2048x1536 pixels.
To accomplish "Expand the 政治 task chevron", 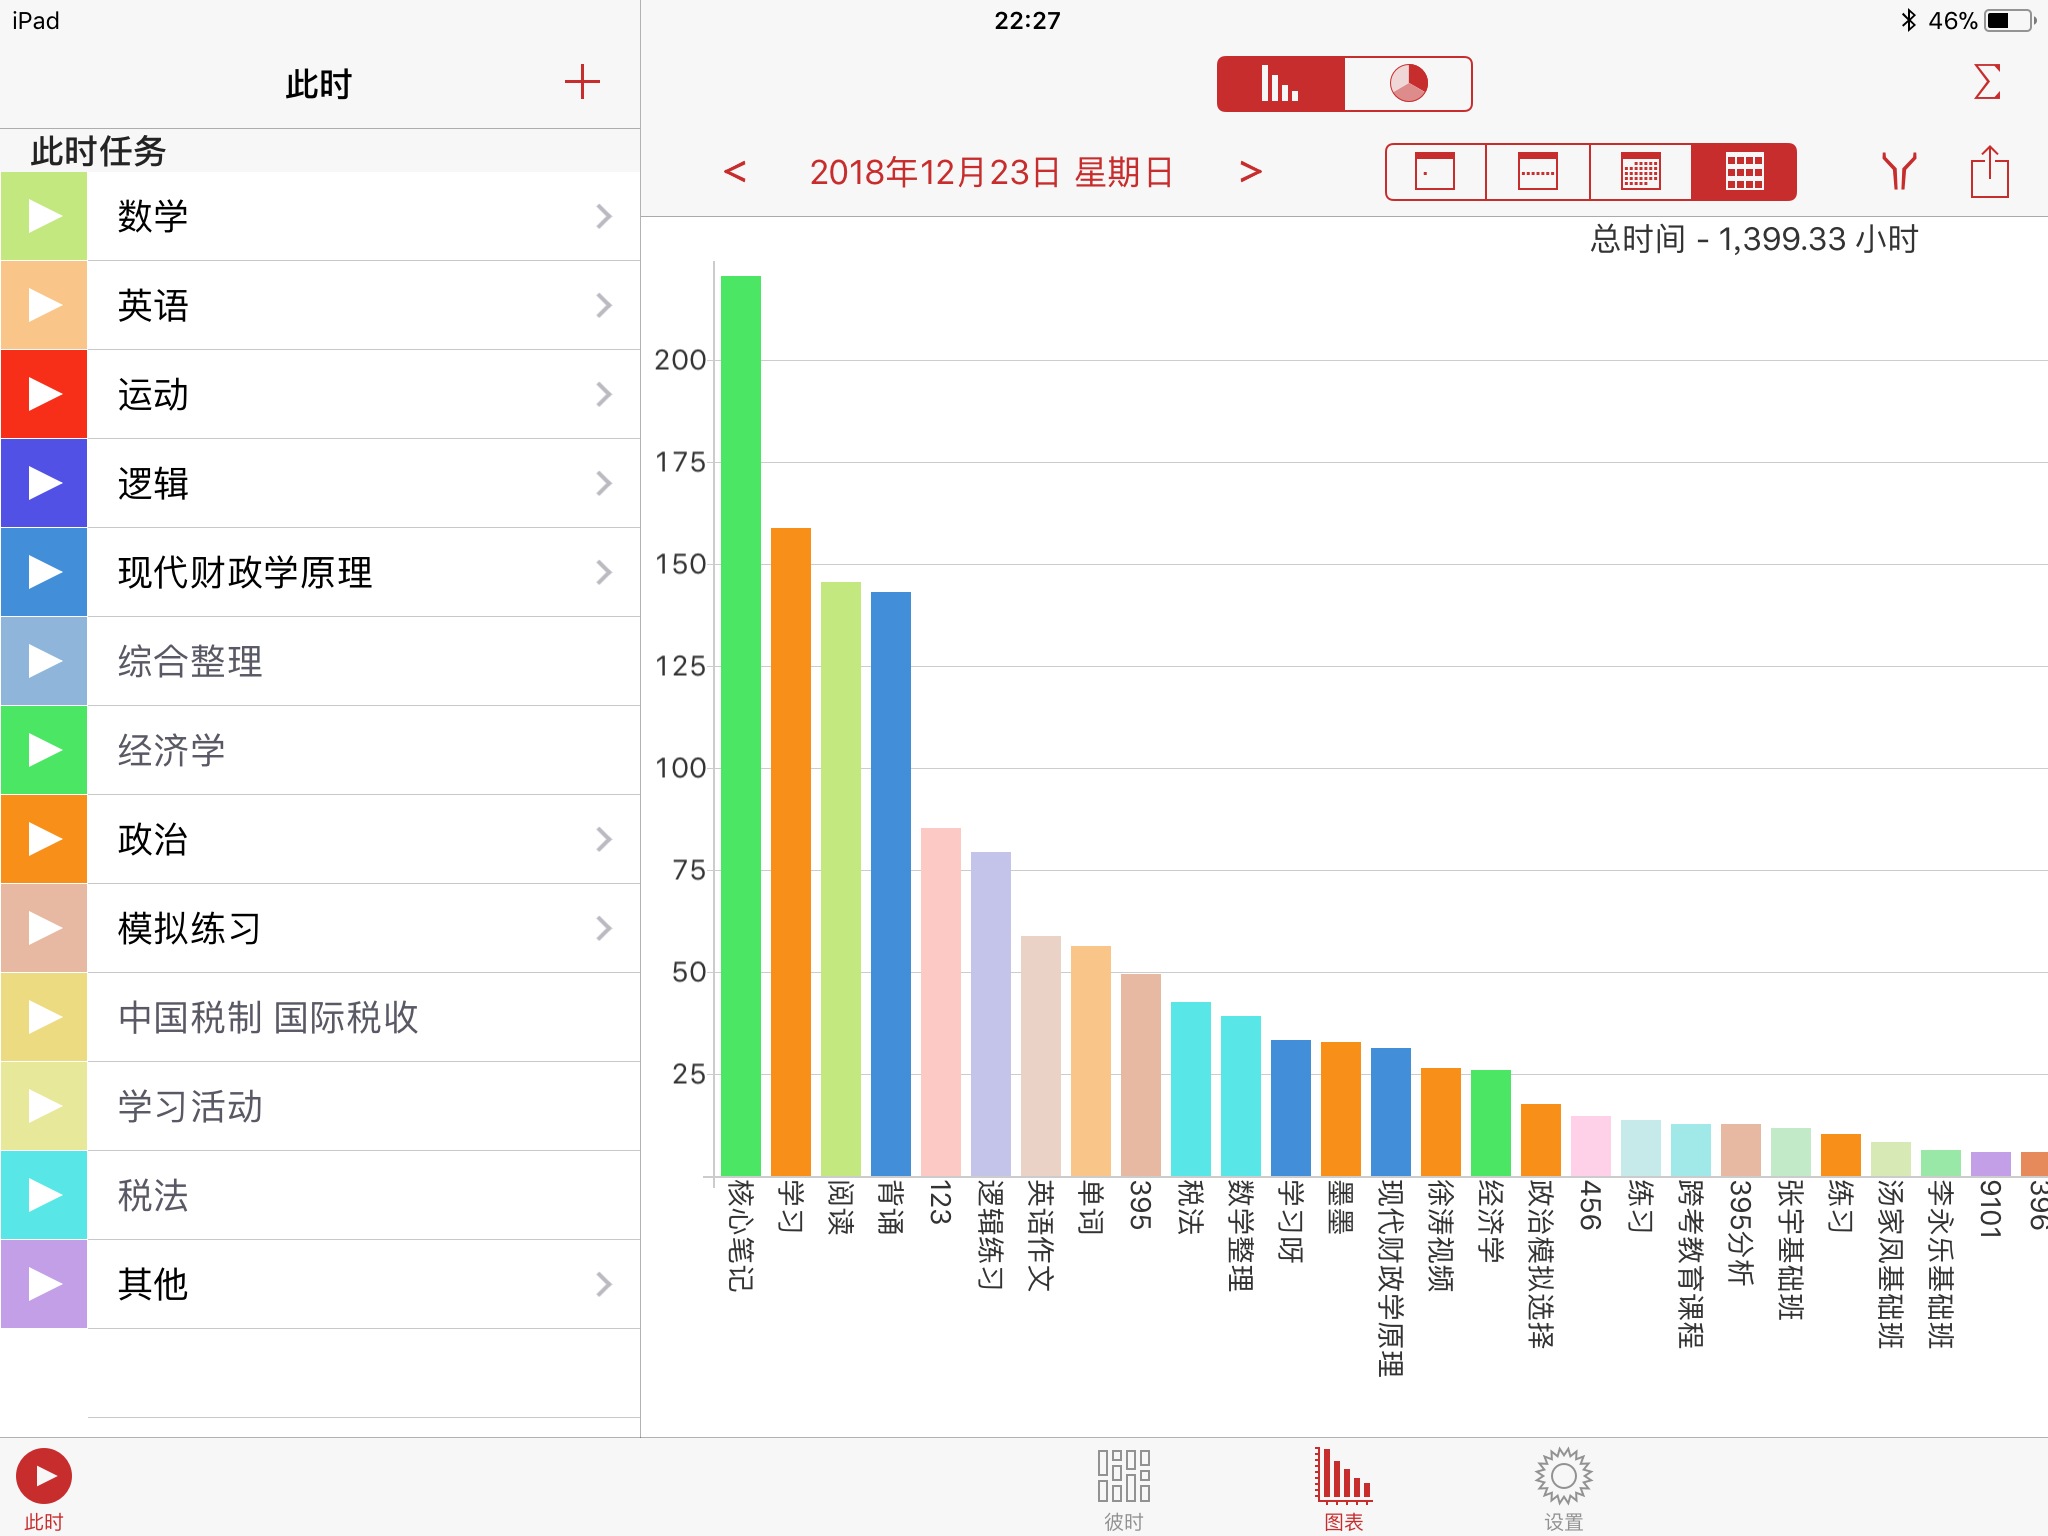I will [604, 839].
